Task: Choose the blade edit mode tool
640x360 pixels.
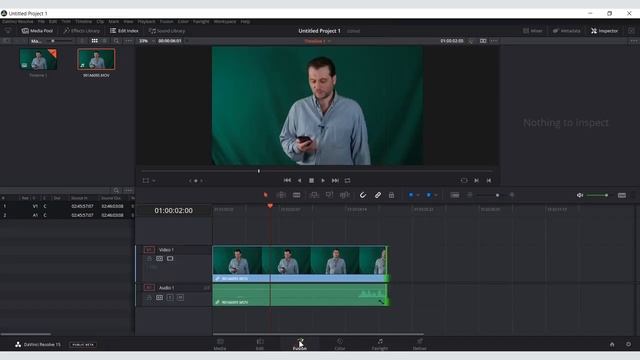Action: pos(296,195)
